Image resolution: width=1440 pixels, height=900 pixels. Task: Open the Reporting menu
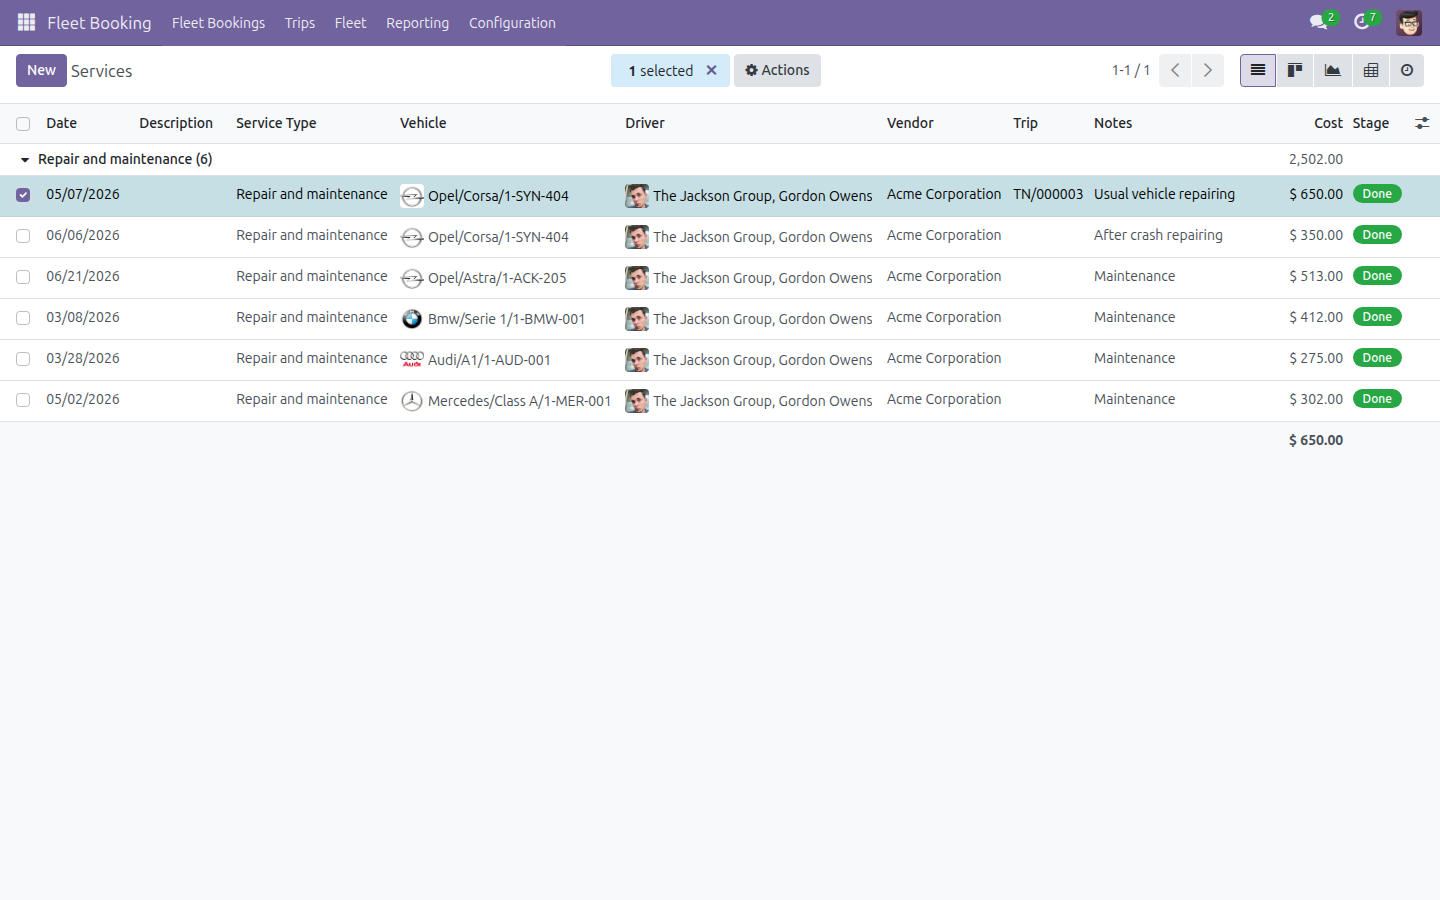417,23
